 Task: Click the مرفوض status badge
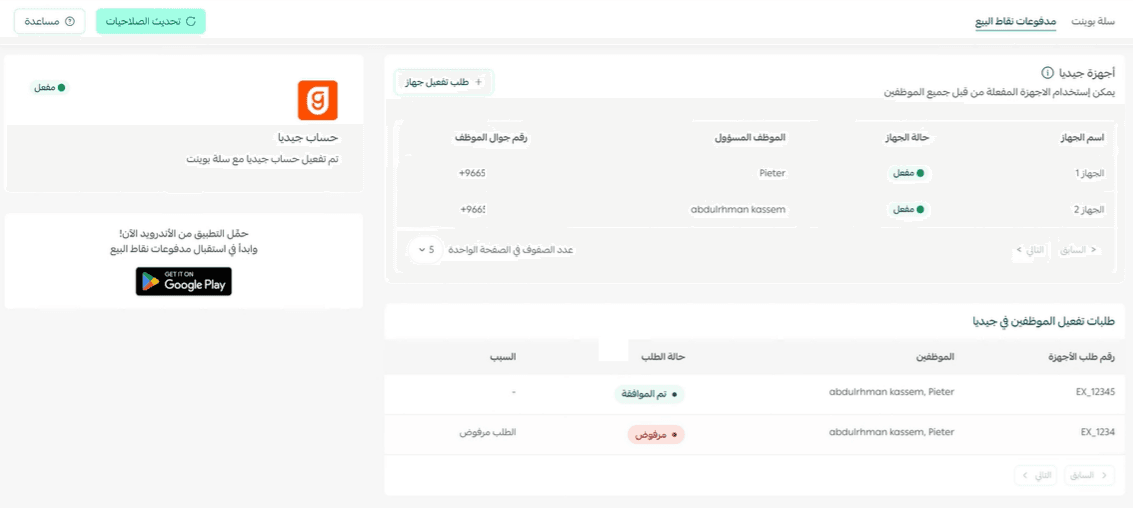[655, 435]
